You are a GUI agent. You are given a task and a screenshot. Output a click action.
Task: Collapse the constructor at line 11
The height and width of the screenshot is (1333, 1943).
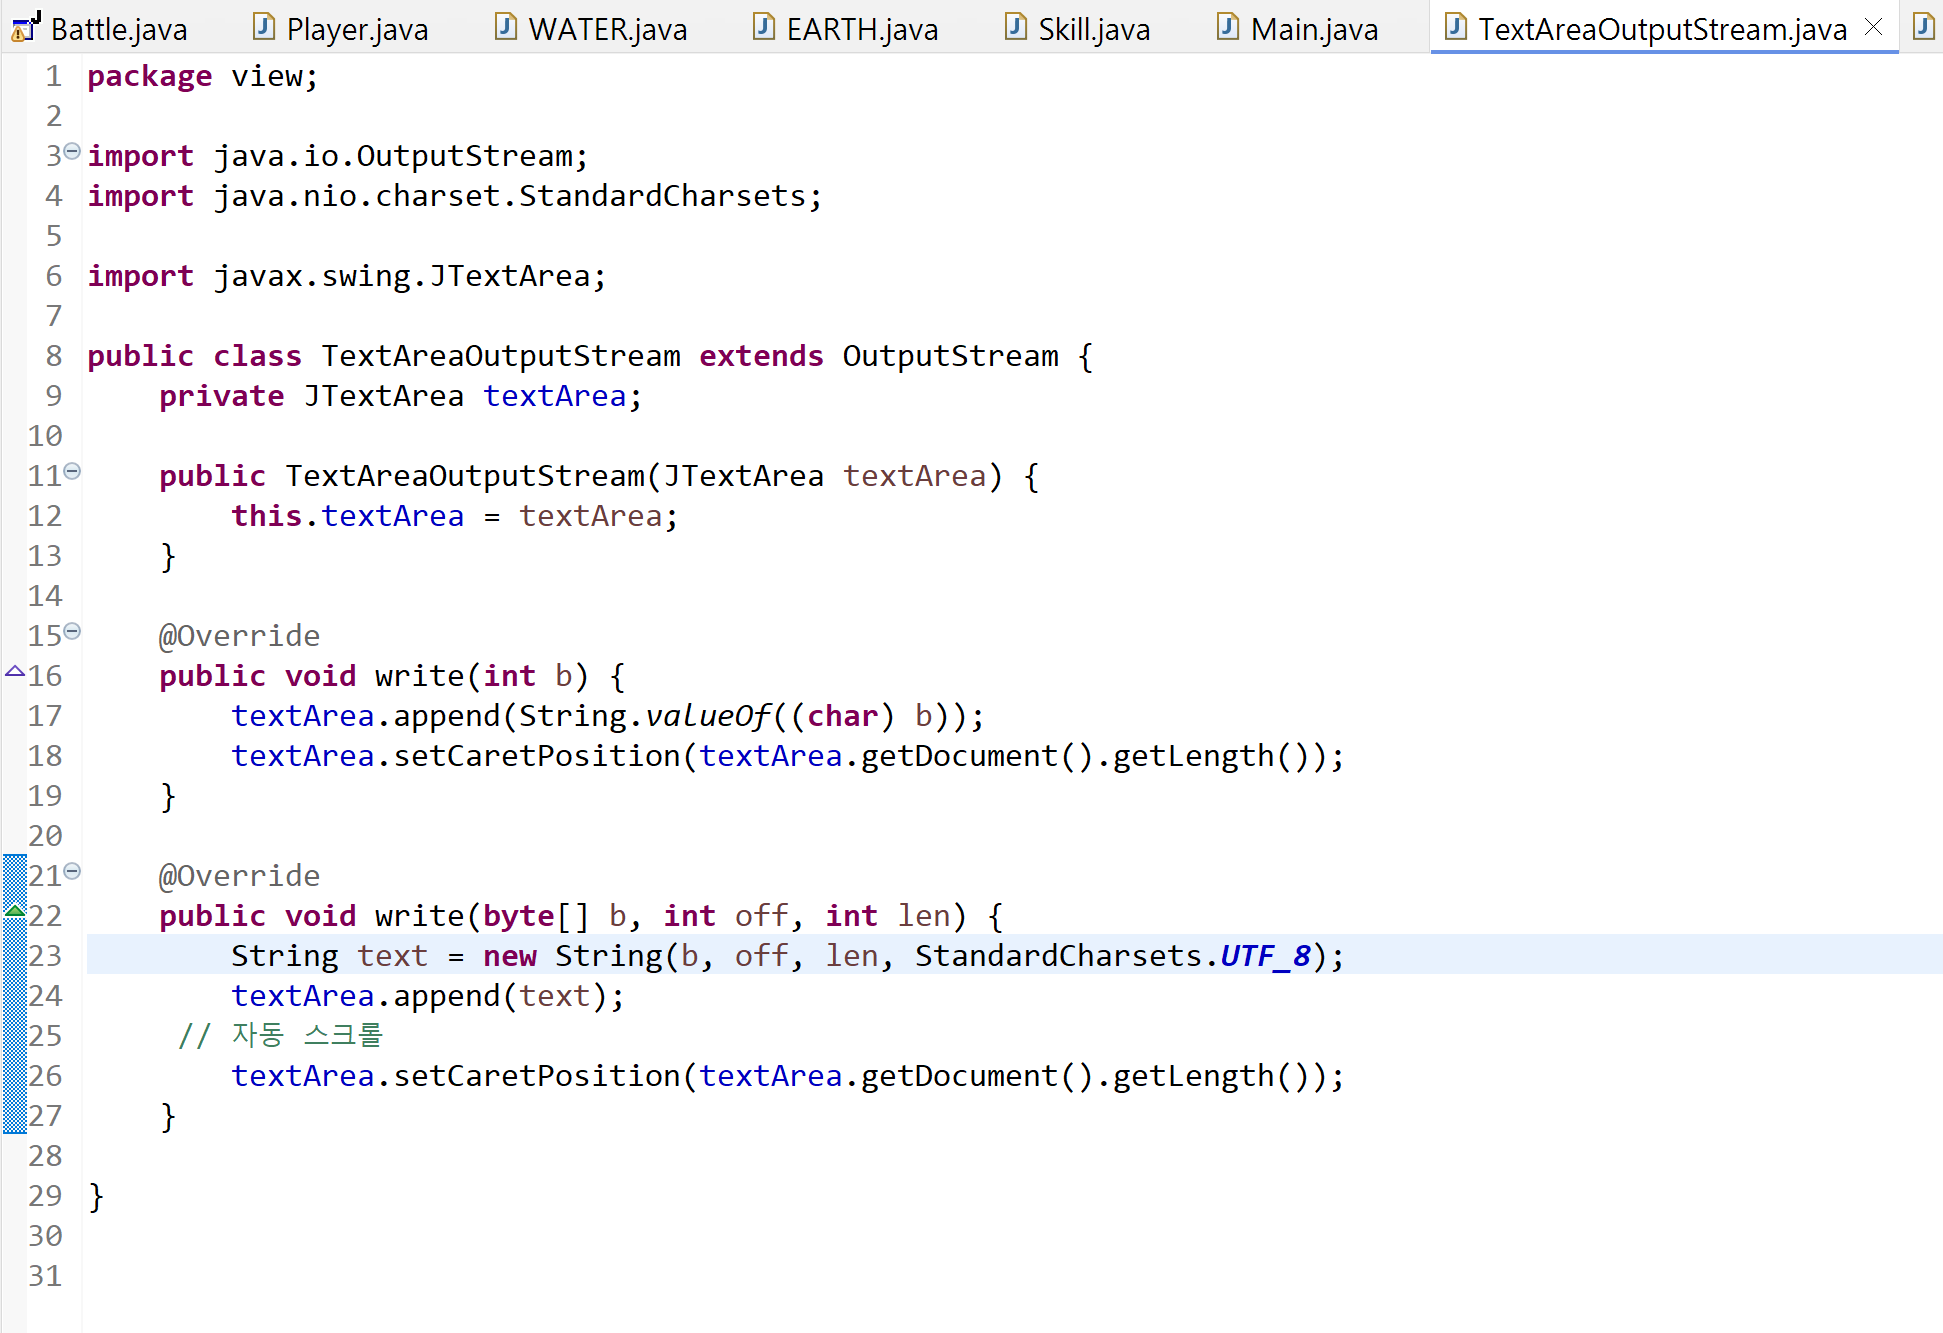[x=72, y=471]
